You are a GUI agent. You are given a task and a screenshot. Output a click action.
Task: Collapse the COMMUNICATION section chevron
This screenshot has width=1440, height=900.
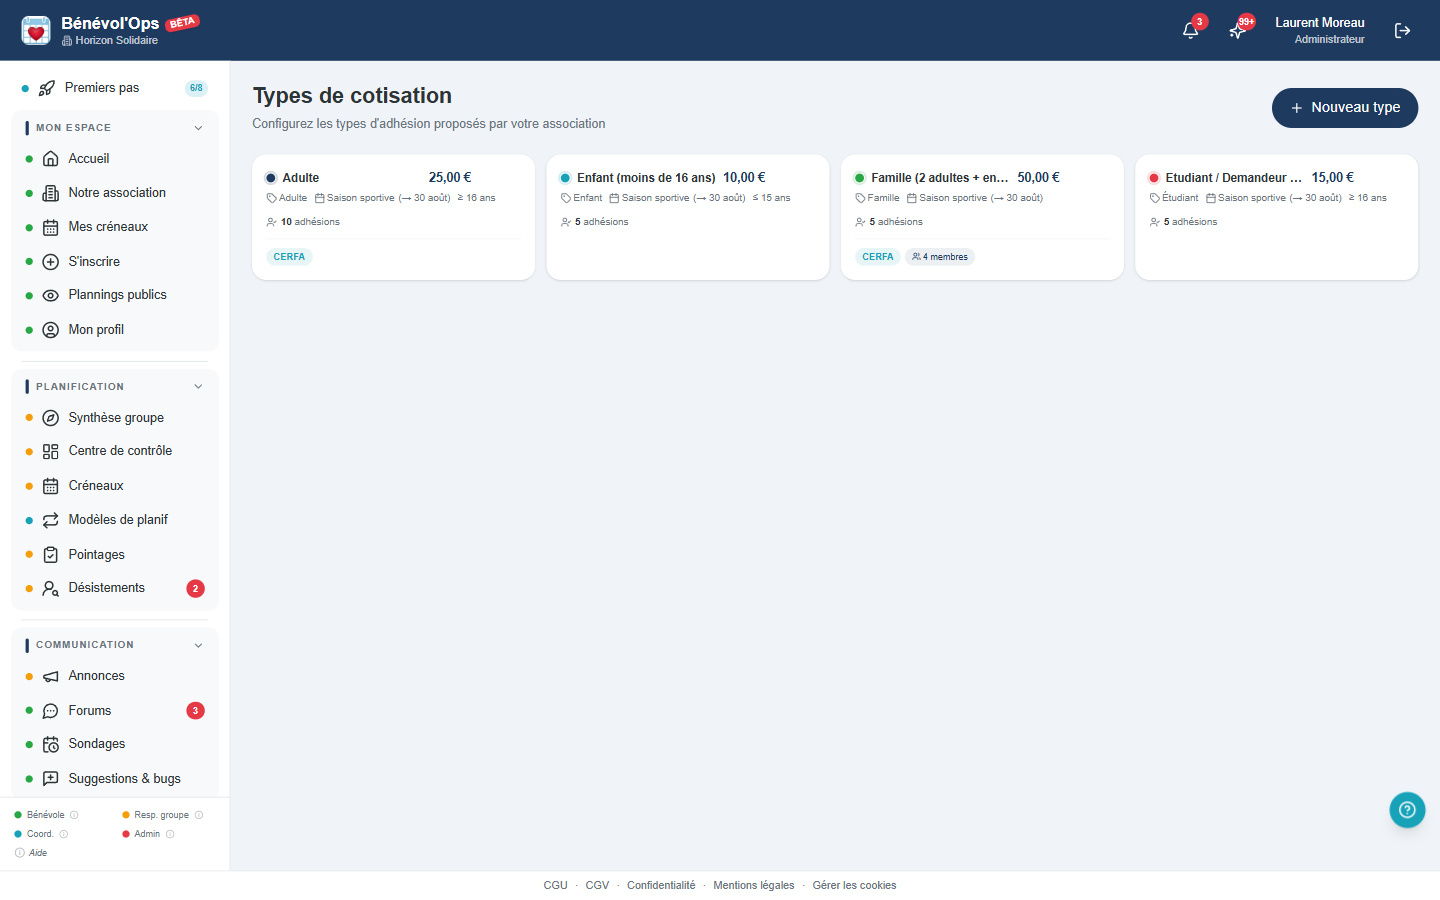198,645
